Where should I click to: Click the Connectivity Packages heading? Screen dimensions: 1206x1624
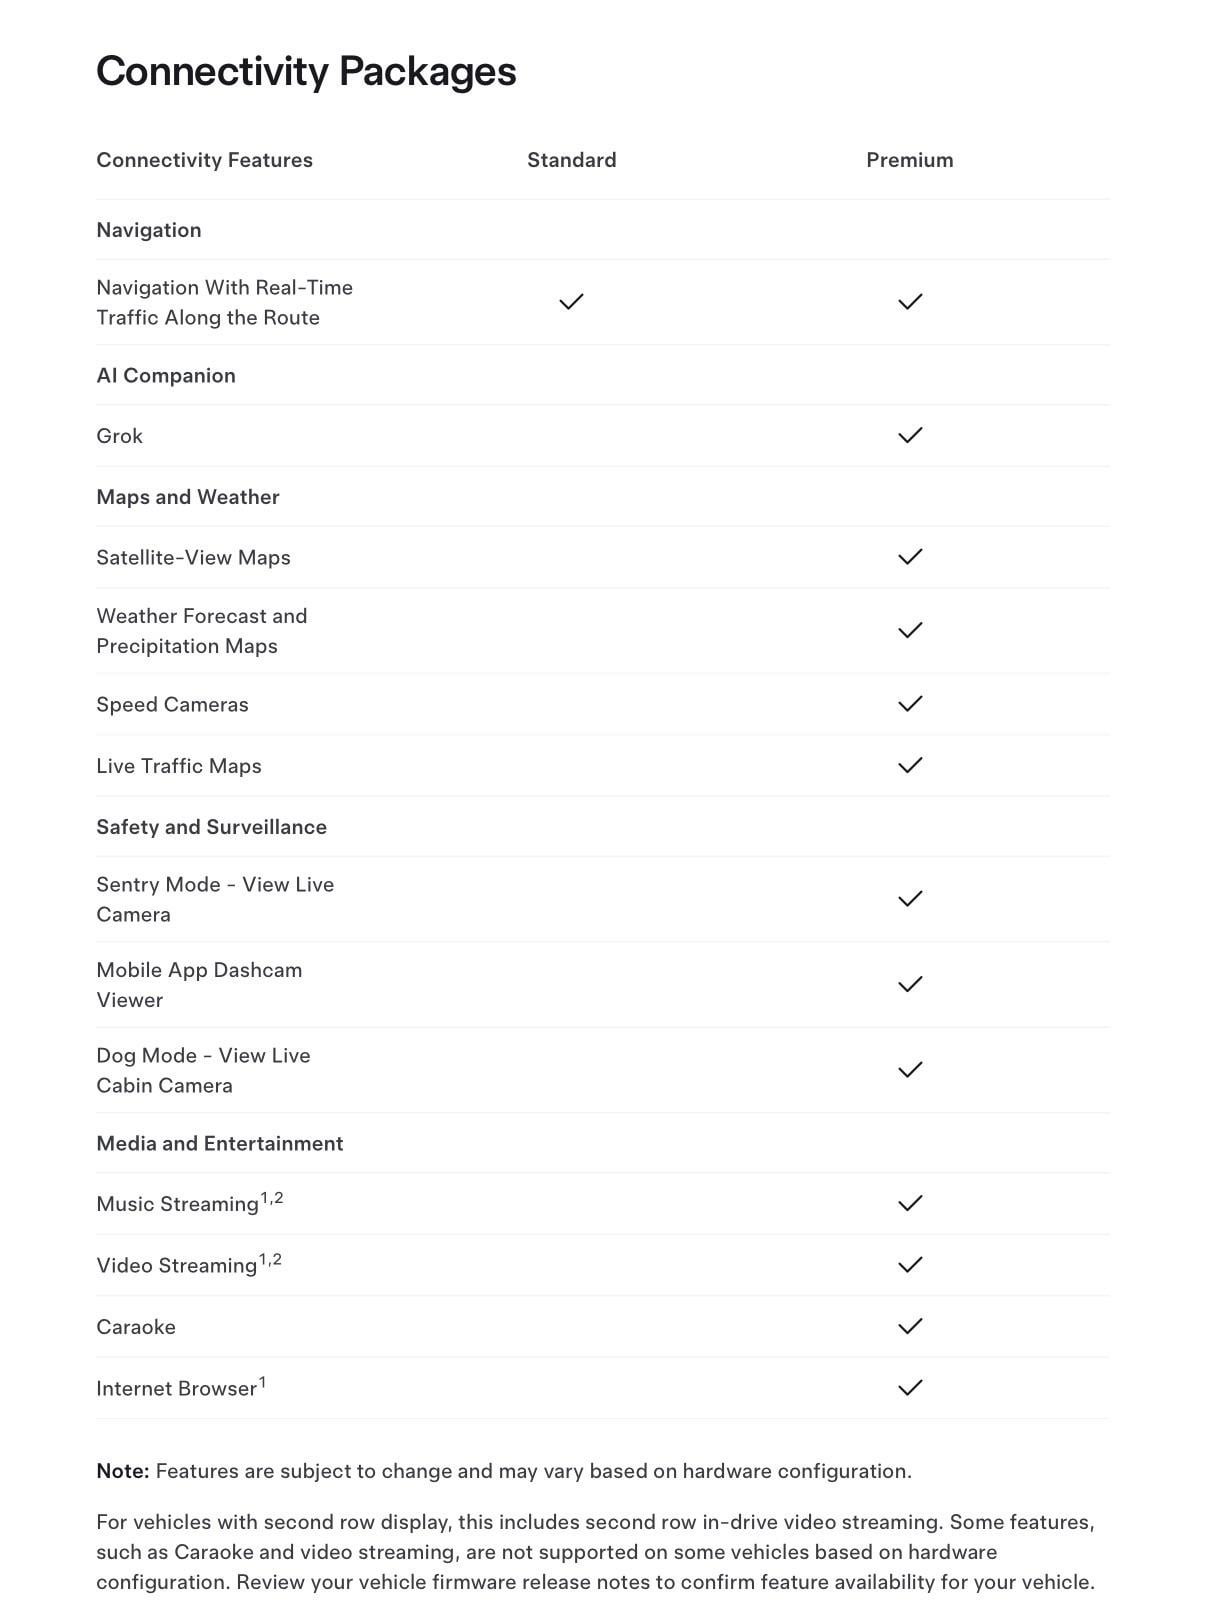(306, 72)
